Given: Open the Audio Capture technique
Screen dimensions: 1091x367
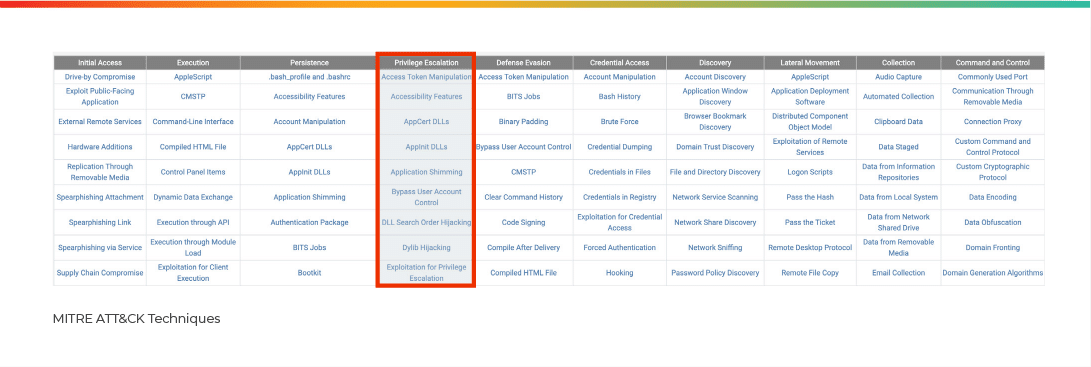Looking at the screenshot, I should click(x=898, y=77).
